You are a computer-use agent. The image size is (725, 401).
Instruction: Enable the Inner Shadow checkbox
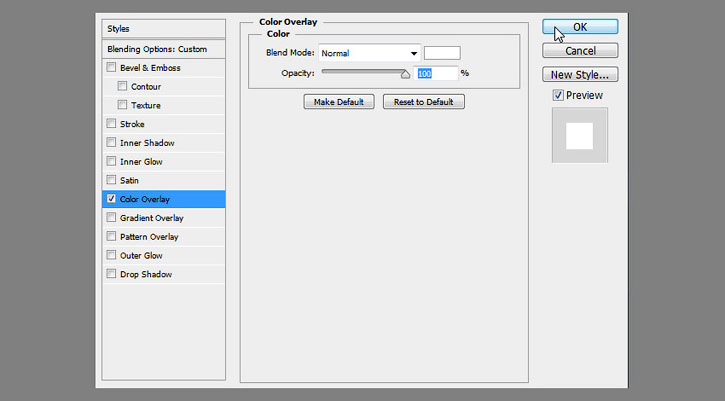click(111, 142)
